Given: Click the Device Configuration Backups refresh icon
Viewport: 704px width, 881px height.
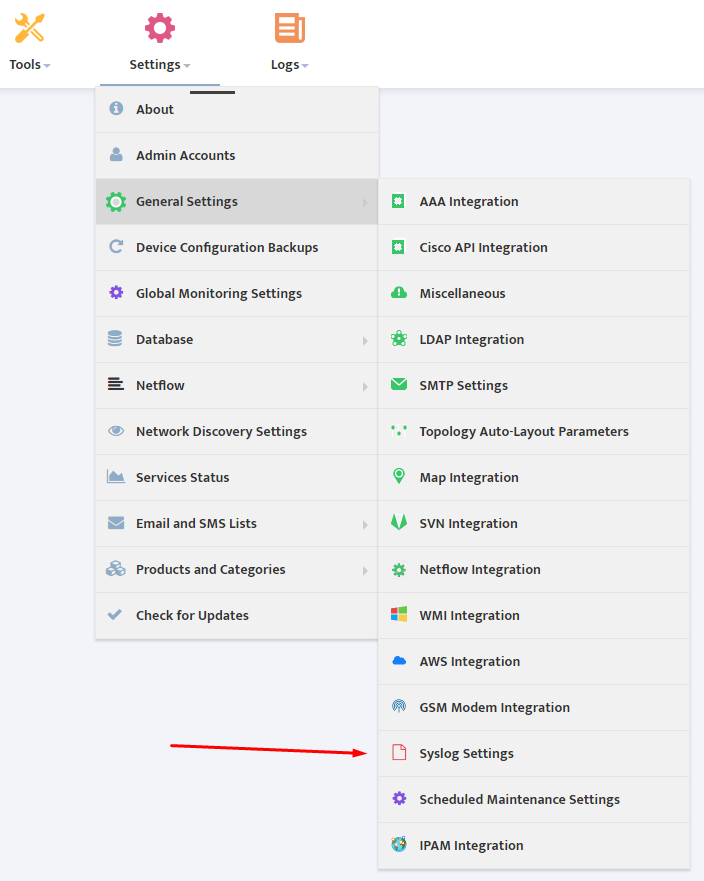Looking at the screenshot, I should pyautogui.click(x=116, y=246).
